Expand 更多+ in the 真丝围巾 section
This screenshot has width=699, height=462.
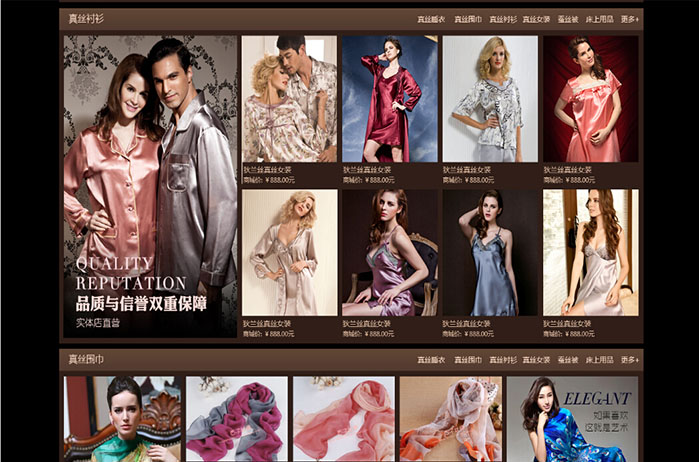point(630,359)
